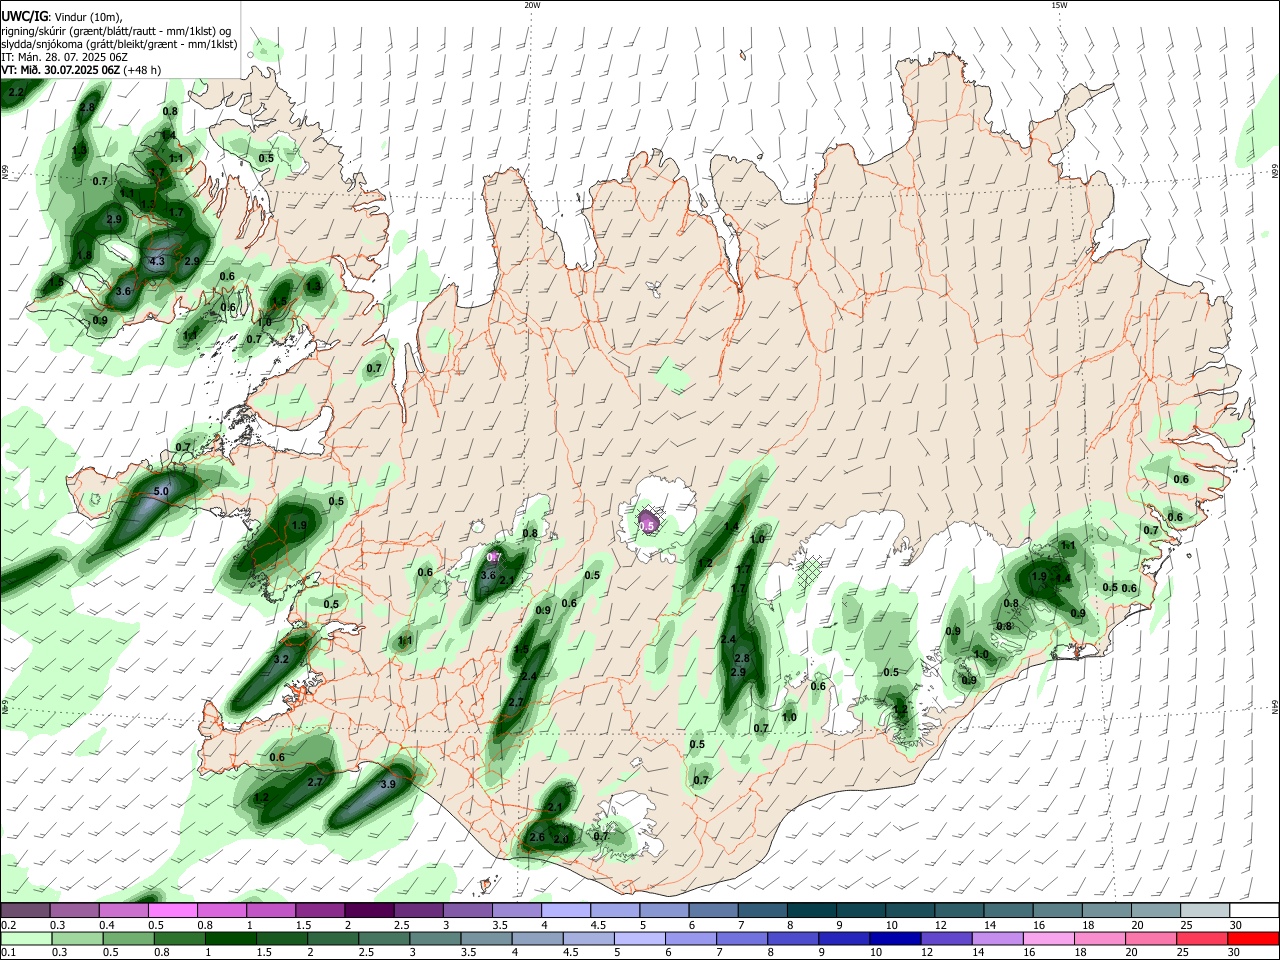Click the 0.2 label in the legend
Viewport: 1280px width, 960px height.
click(x=9, y=925)
